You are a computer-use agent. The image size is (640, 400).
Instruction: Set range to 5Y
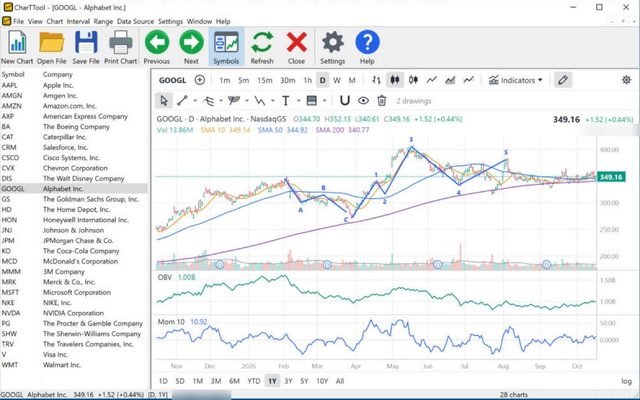(304, 381)
